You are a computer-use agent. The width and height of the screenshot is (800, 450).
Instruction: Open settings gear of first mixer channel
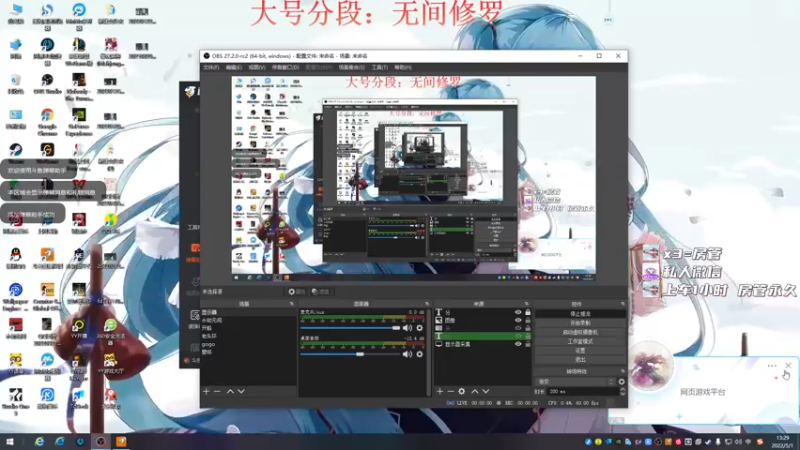(x=419, y=328)
